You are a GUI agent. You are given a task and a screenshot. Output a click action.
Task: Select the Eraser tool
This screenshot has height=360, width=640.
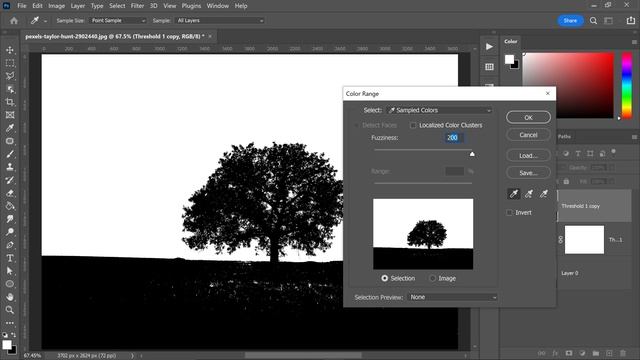[10, 193]
